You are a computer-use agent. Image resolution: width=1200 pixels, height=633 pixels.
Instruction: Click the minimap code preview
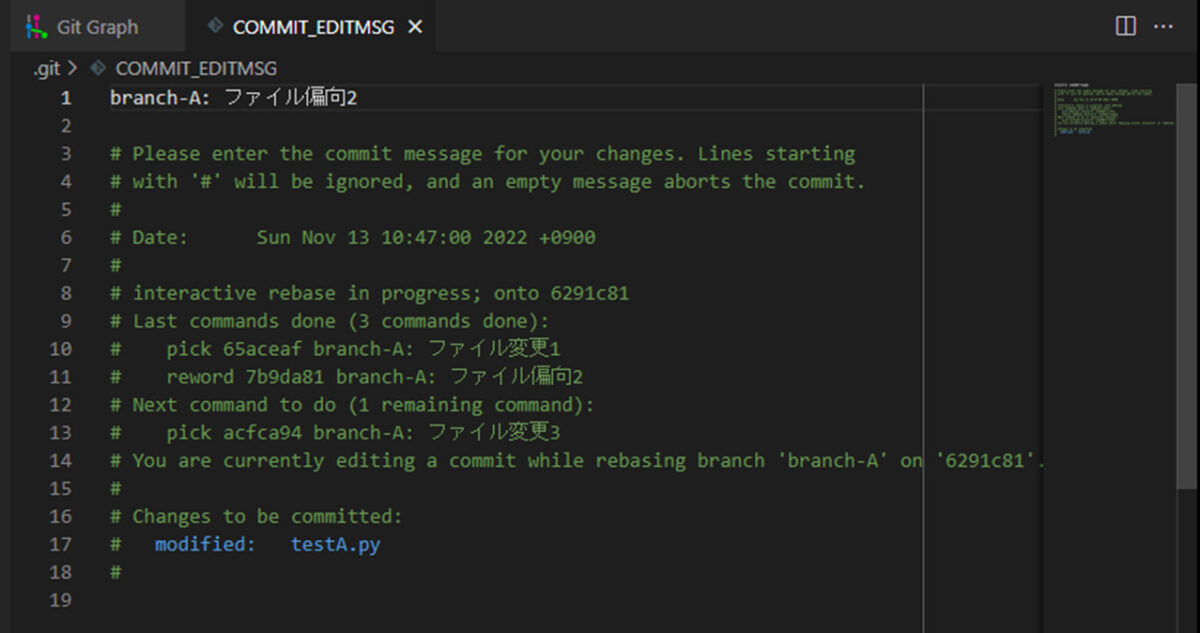(1114, 110)
